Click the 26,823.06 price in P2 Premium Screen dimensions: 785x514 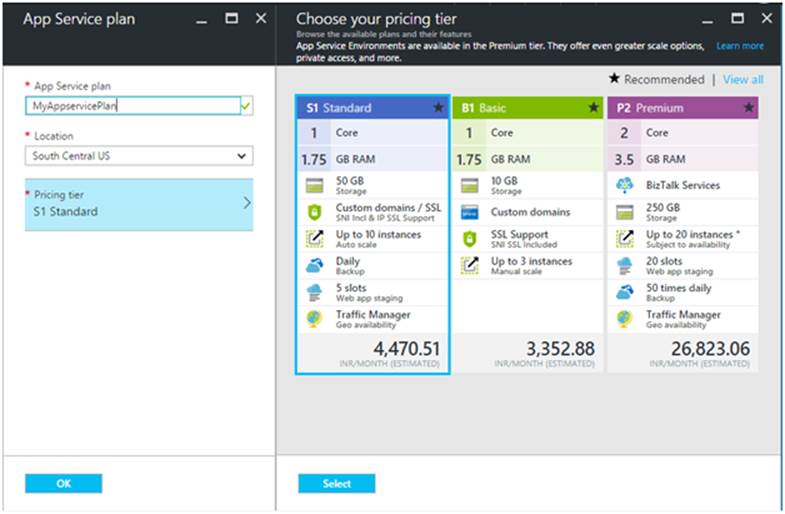[x=710, y=349]
